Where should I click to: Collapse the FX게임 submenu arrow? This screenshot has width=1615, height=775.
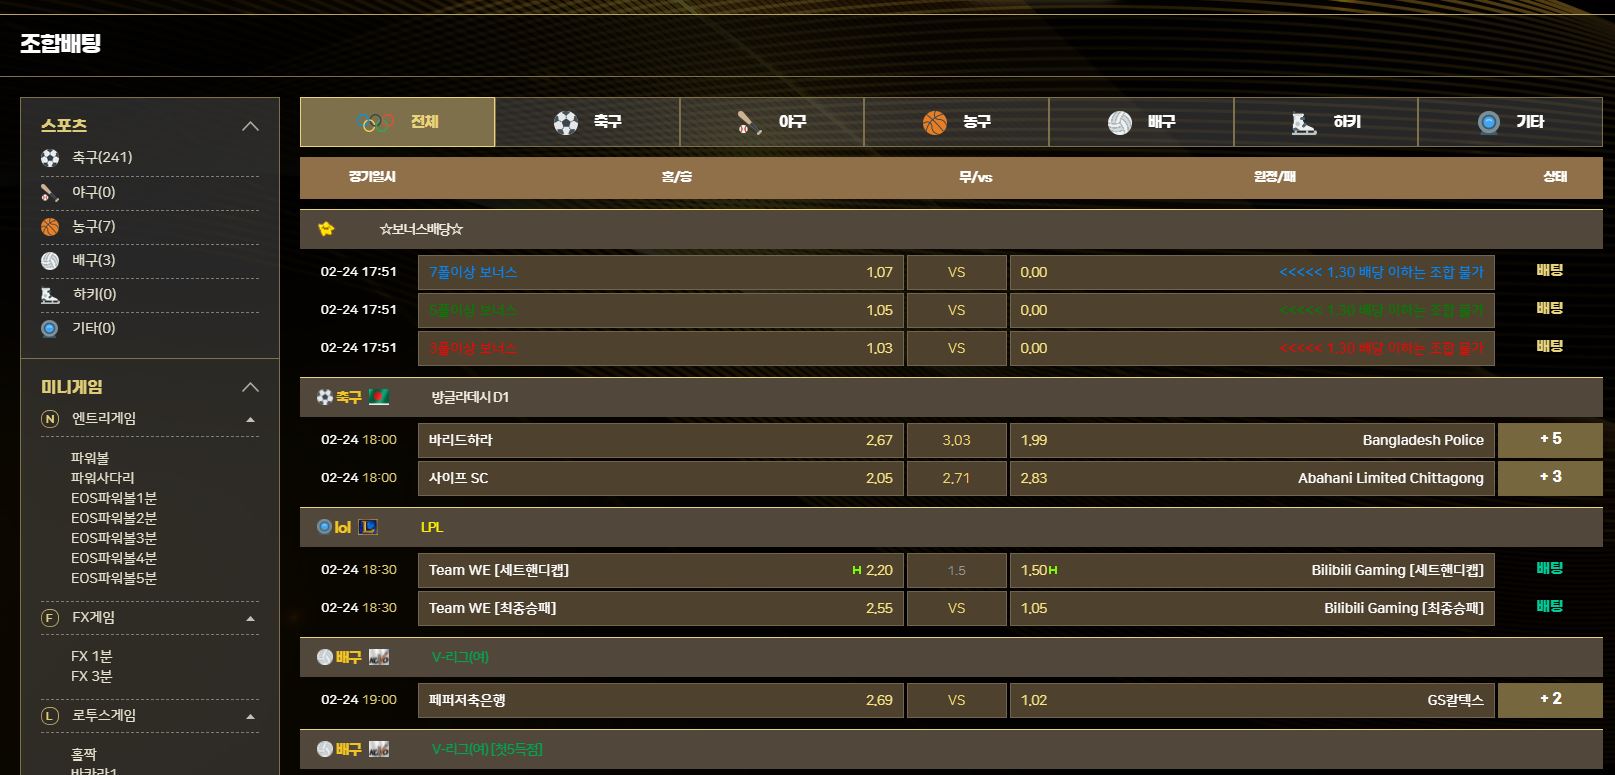pos(250,619)
